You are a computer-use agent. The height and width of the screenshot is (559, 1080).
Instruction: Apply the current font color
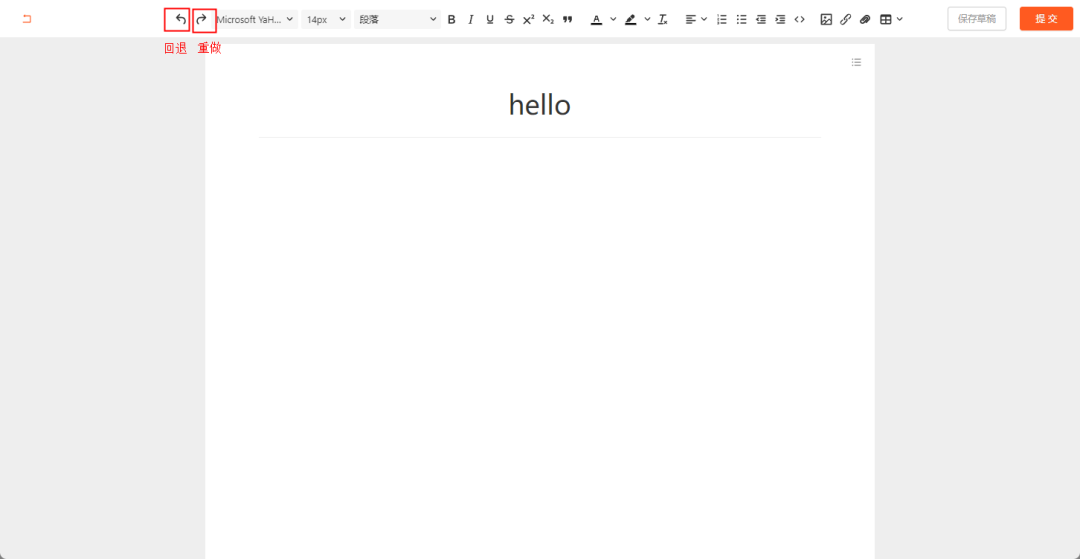(x=596, y=19)
